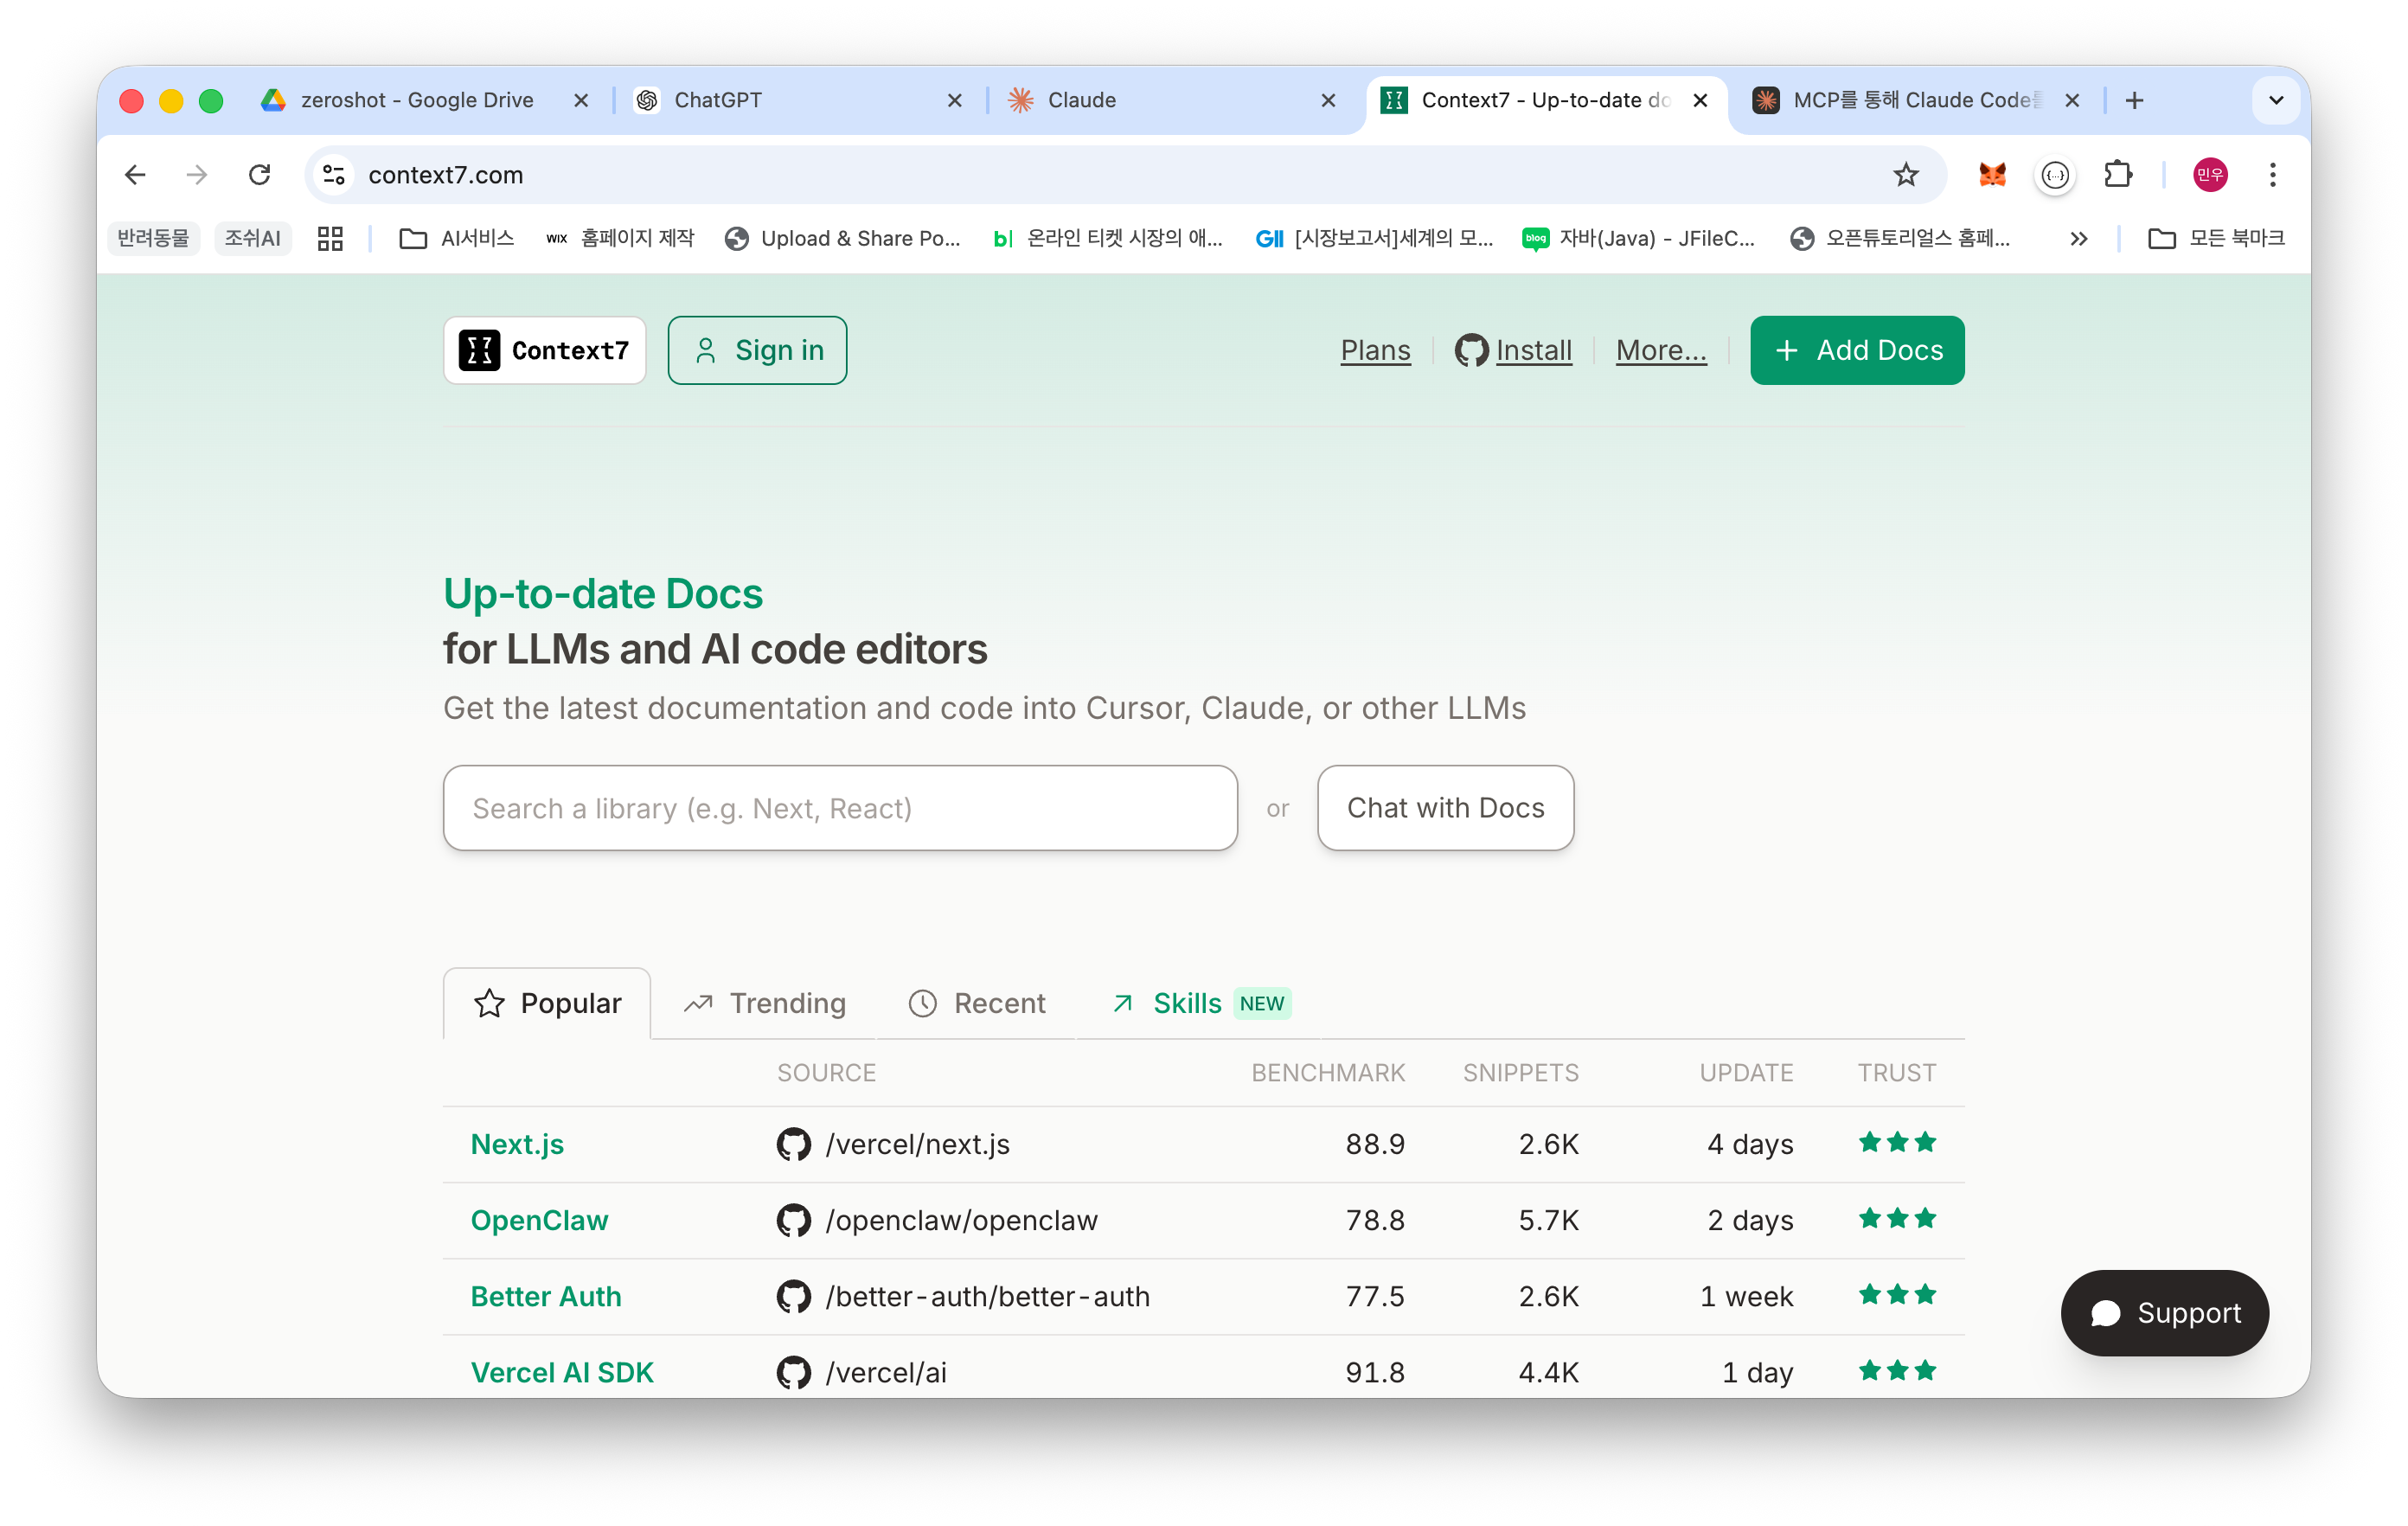Viewport: 2408px width, 1526px height.
Task: Click the circular extension icon beside MetaMask
Action: point(2055,175)
